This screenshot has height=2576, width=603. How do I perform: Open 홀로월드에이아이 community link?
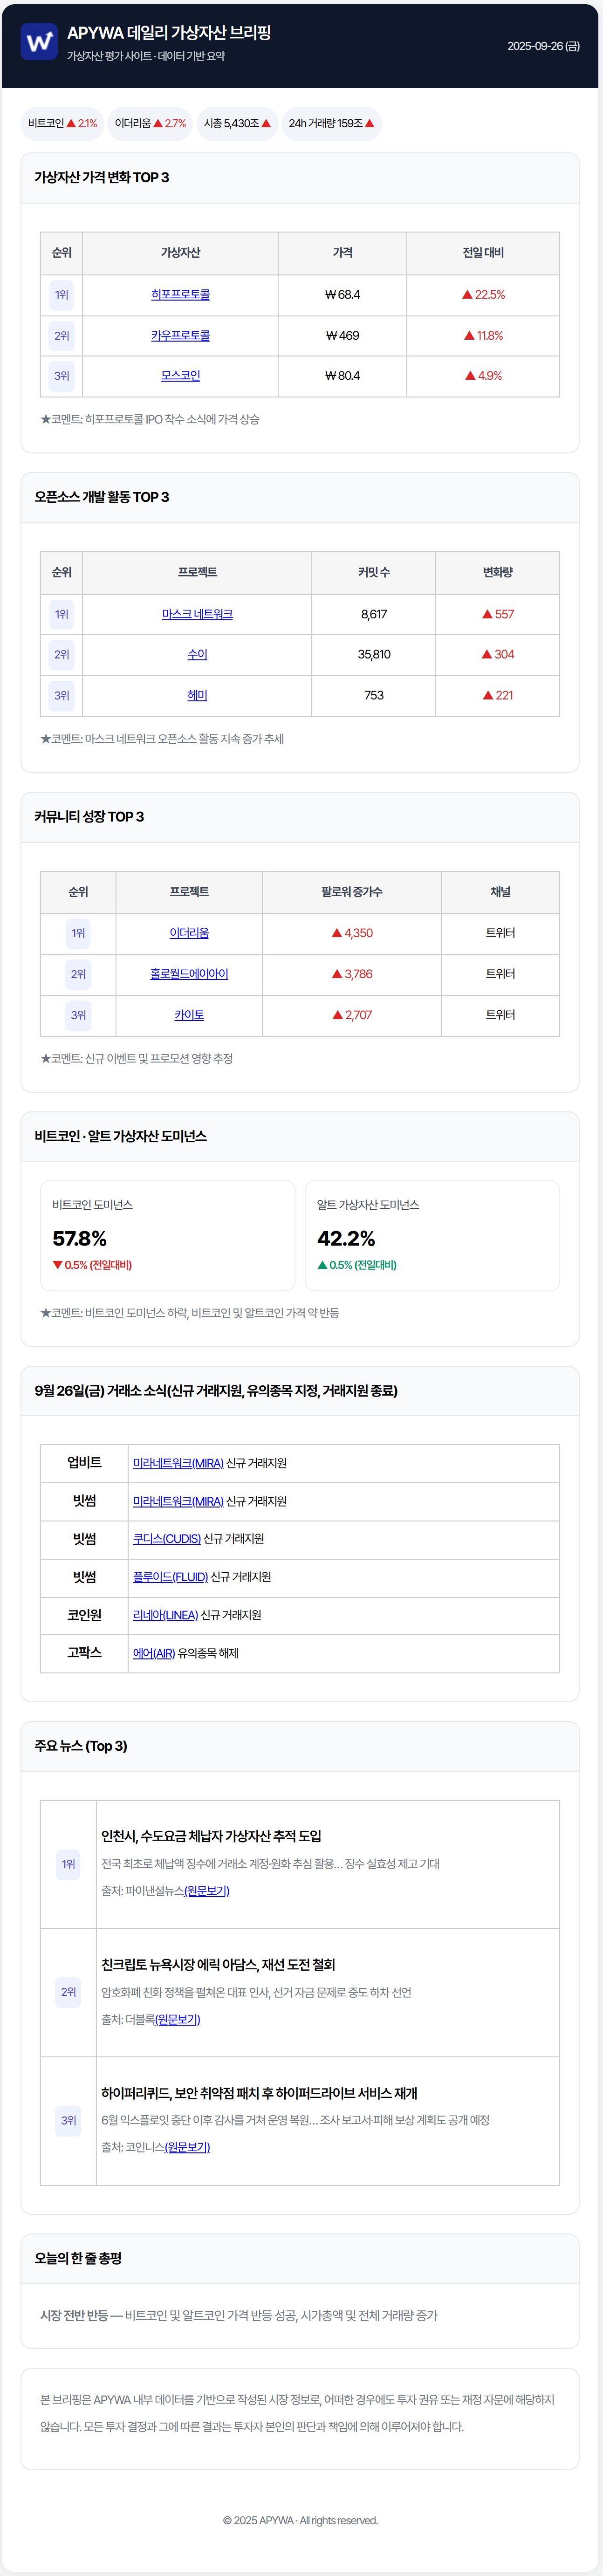(x=189, y=974)
